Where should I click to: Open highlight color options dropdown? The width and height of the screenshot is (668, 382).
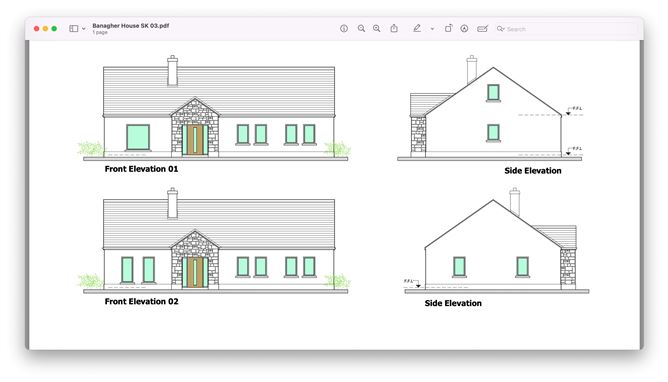coord(432,29)
